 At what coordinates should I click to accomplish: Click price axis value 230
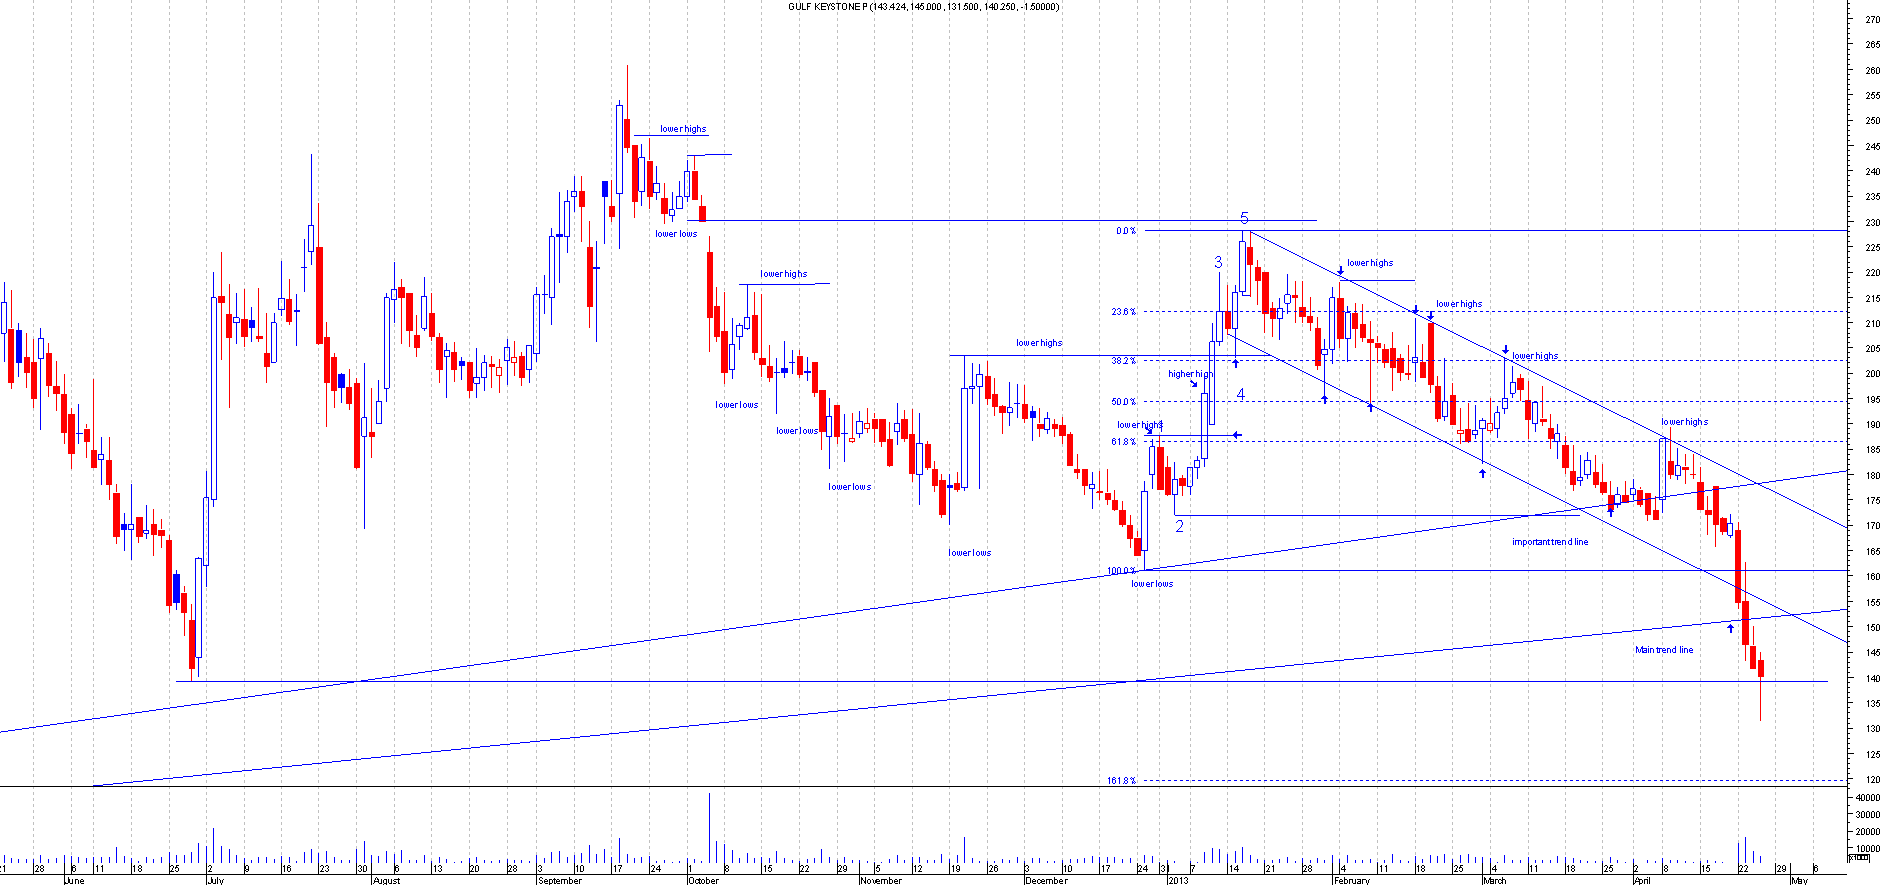1872,222
